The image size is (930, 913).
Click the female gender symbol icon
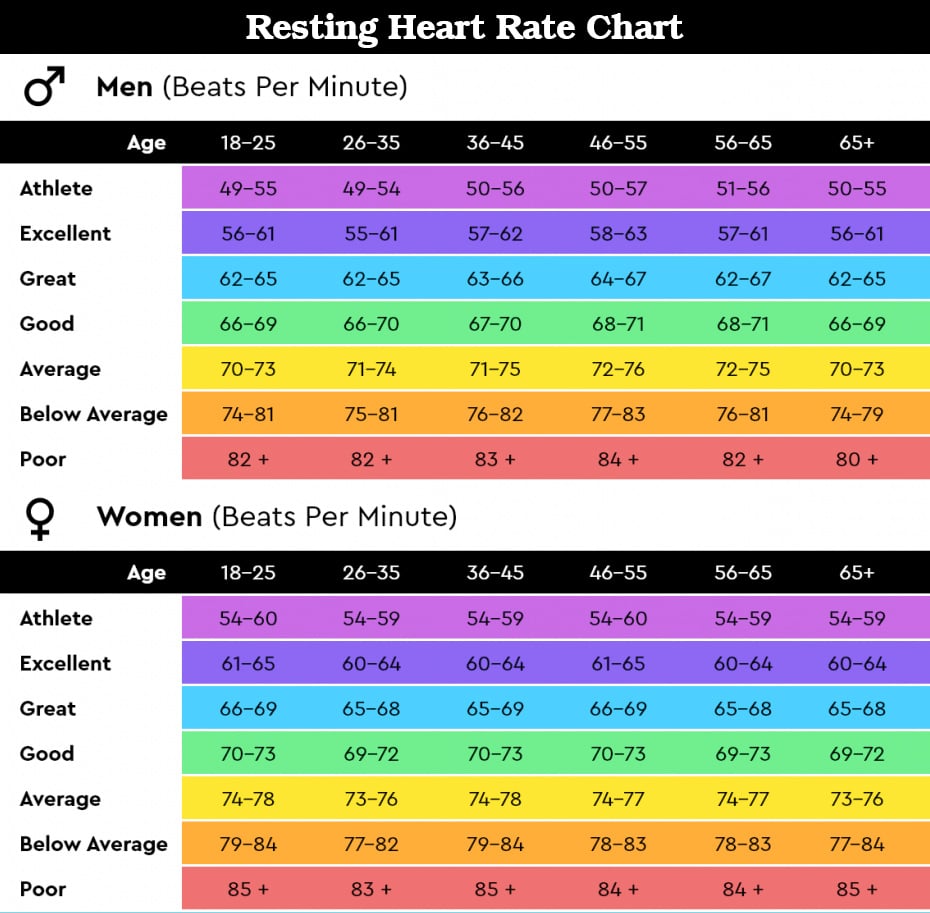41,519
